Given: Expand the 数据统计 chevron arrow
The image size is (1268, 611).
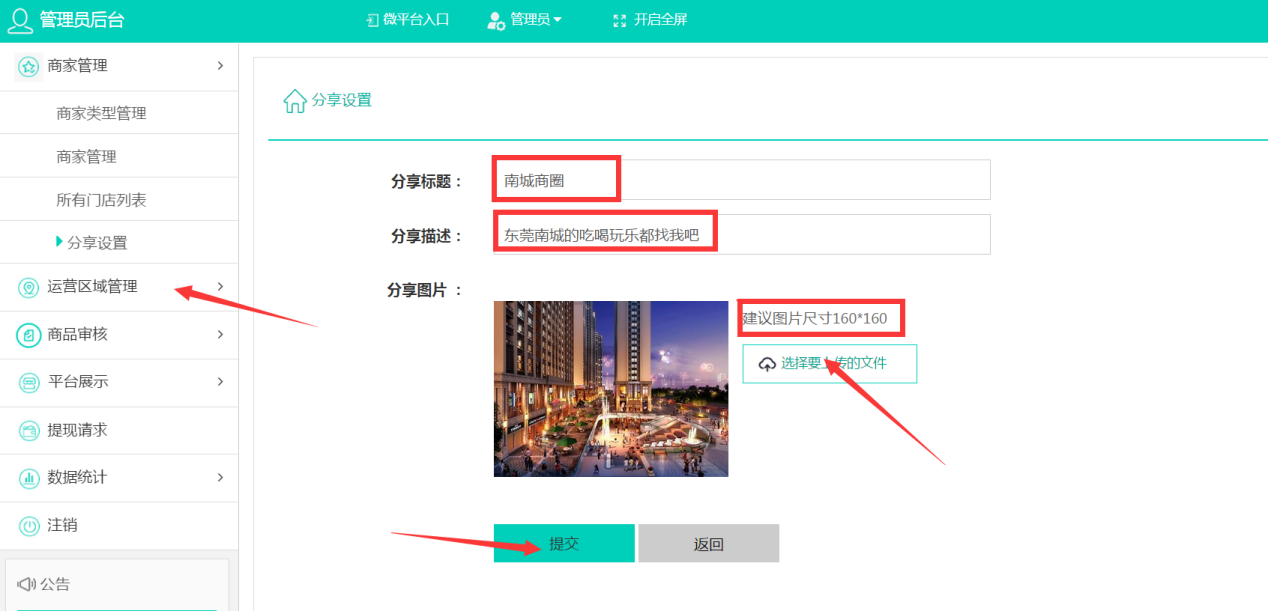Looking at the screenshot, I should pos(220,478).
